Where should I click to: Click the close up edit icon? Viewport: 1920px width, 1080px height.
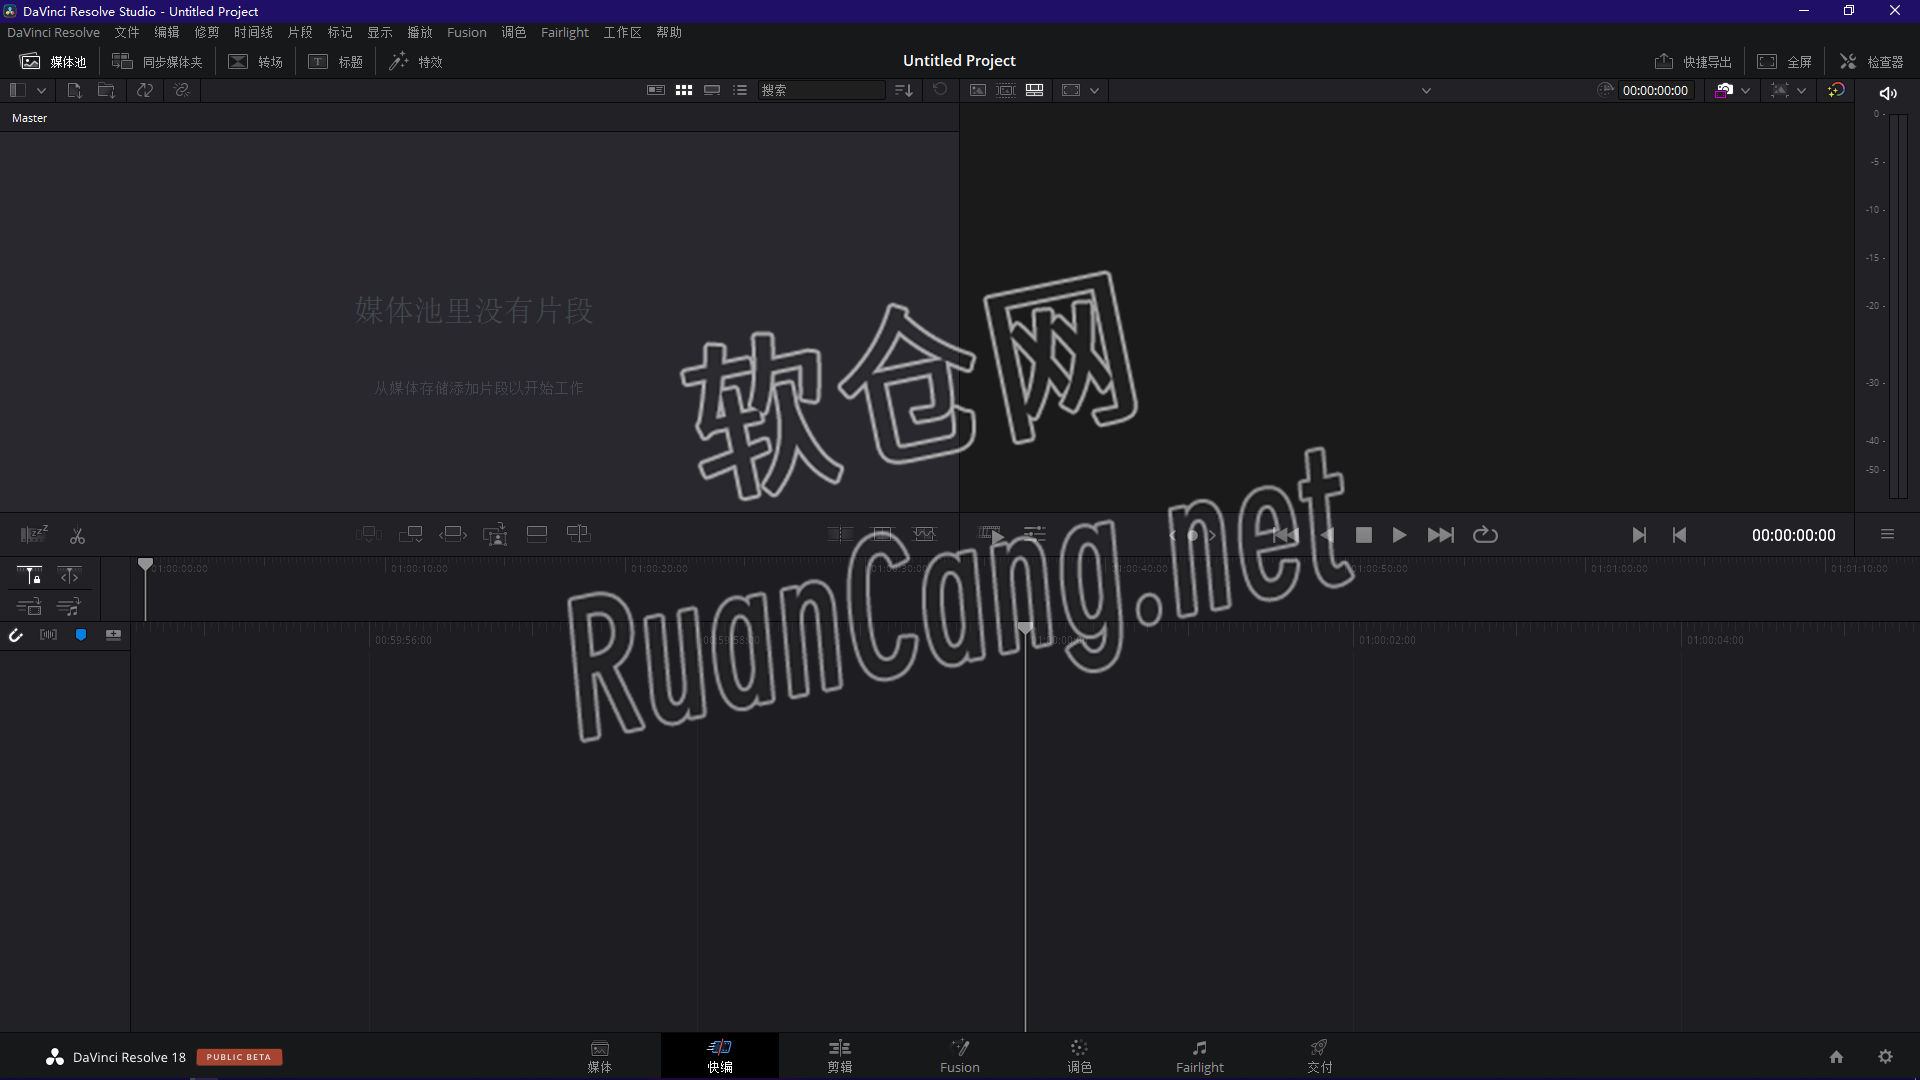click(495, 535)
